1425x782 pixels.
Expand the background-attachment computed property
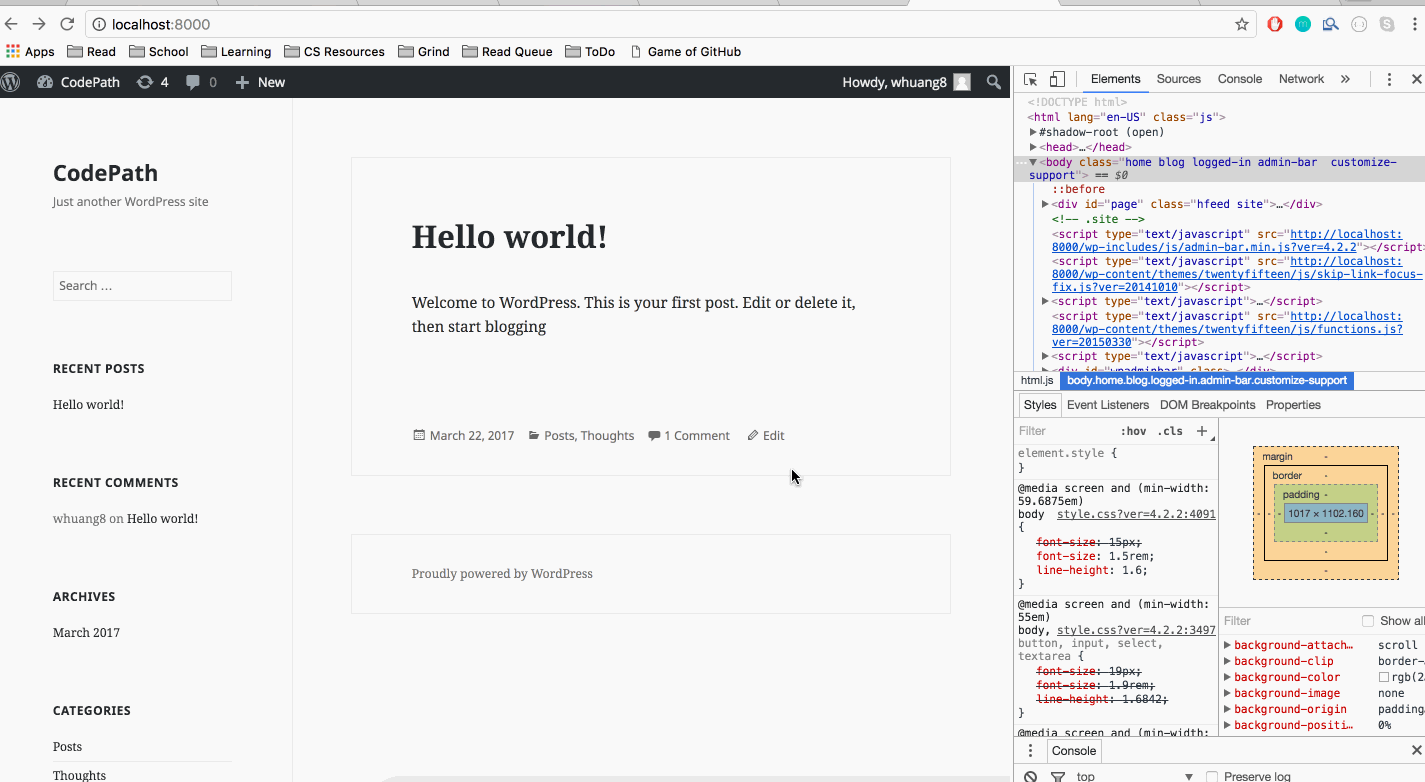click(x=1228, y=645)
